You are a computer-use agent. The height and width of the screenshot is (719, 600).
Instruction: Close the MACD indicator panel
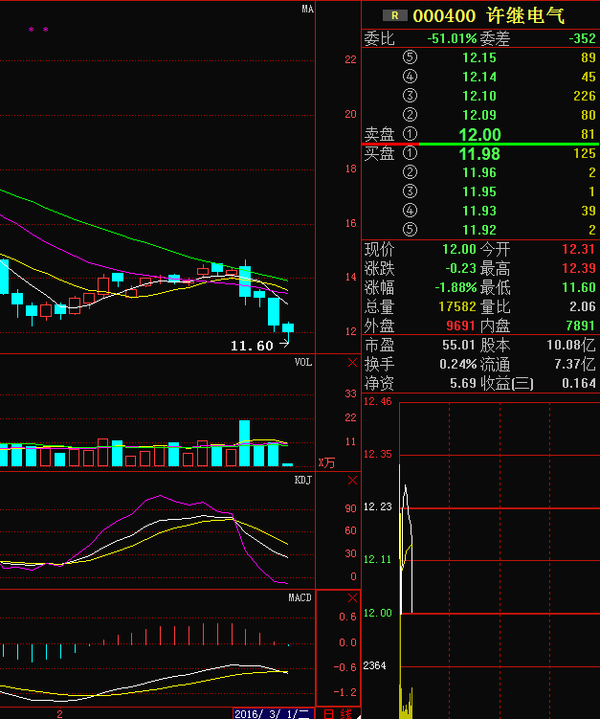pyautogui.click(x=351, y=598)
